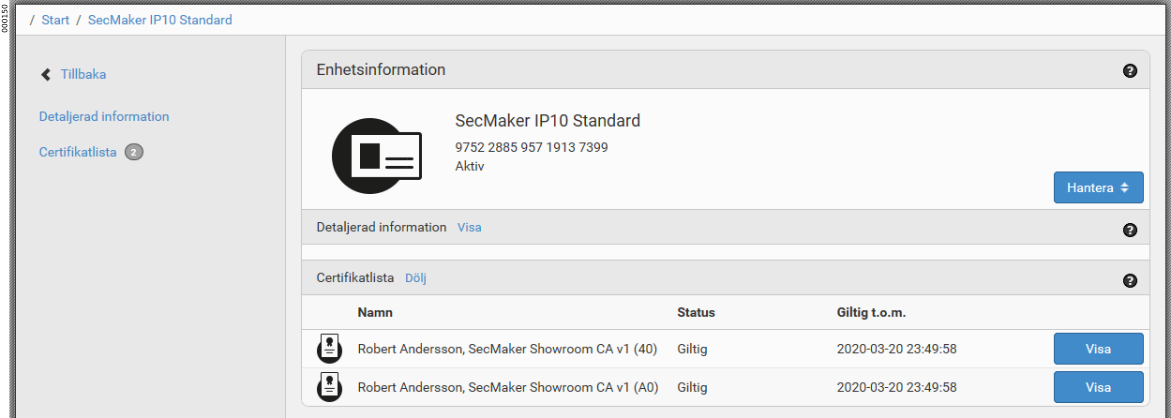Click certificate icon for the (40) certificate

point(330,349)
